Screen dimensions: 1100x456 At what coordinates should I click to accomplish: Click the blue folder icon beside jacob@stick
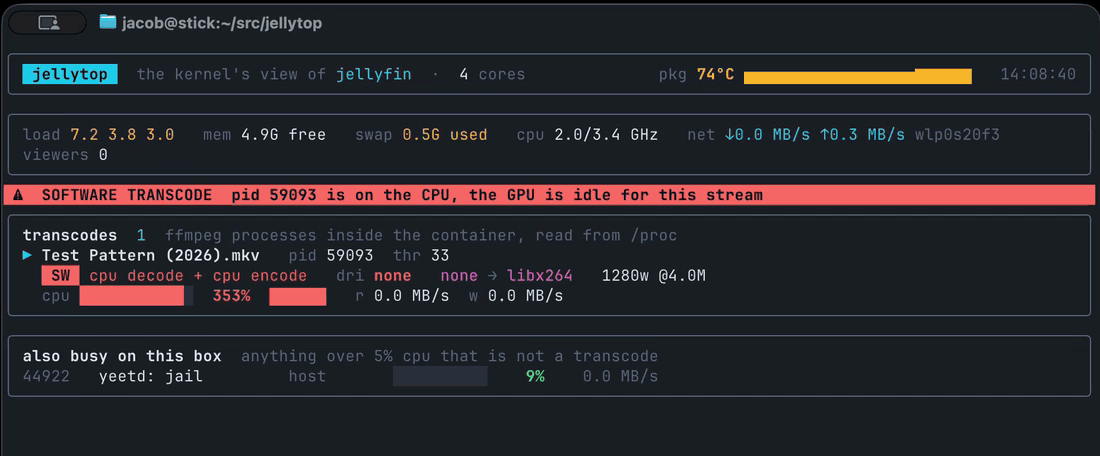(107, 22)
